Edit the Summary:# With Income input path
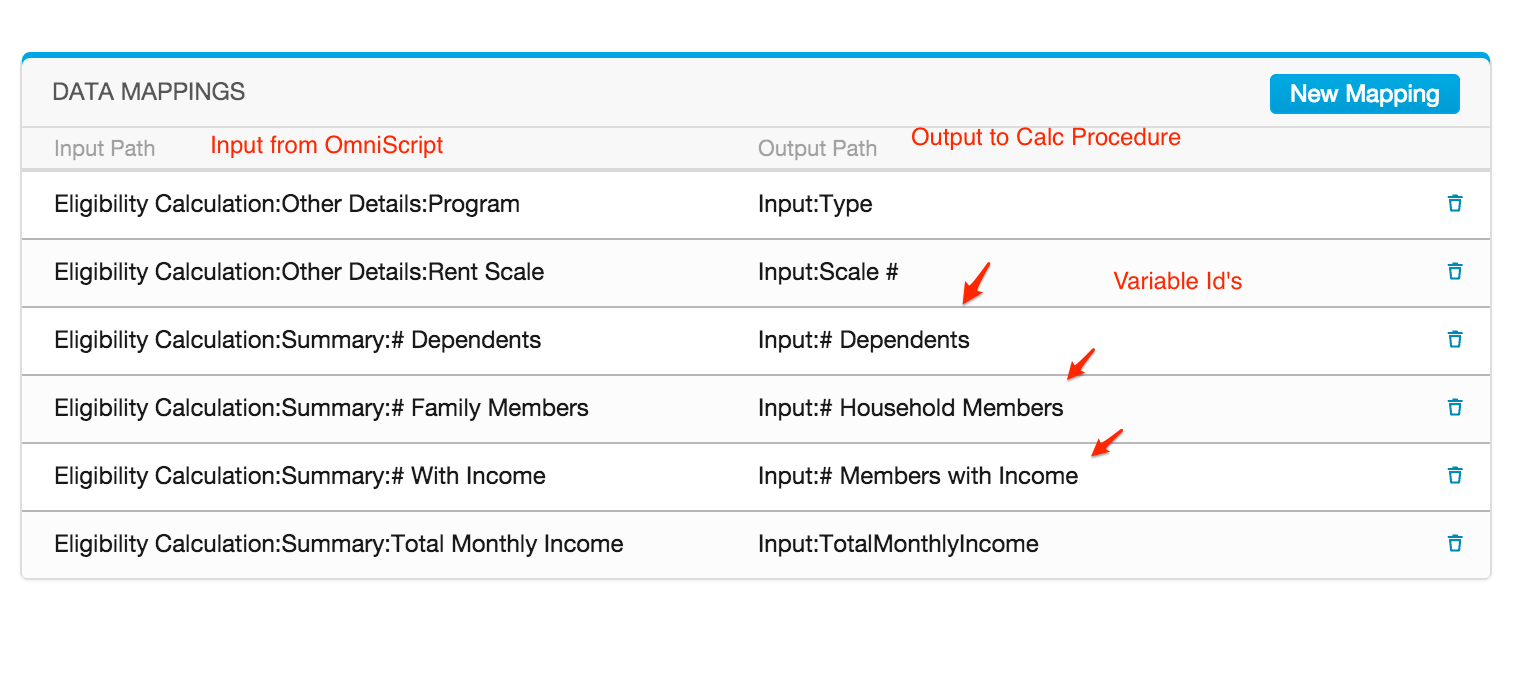 click(x=300, y=476)
